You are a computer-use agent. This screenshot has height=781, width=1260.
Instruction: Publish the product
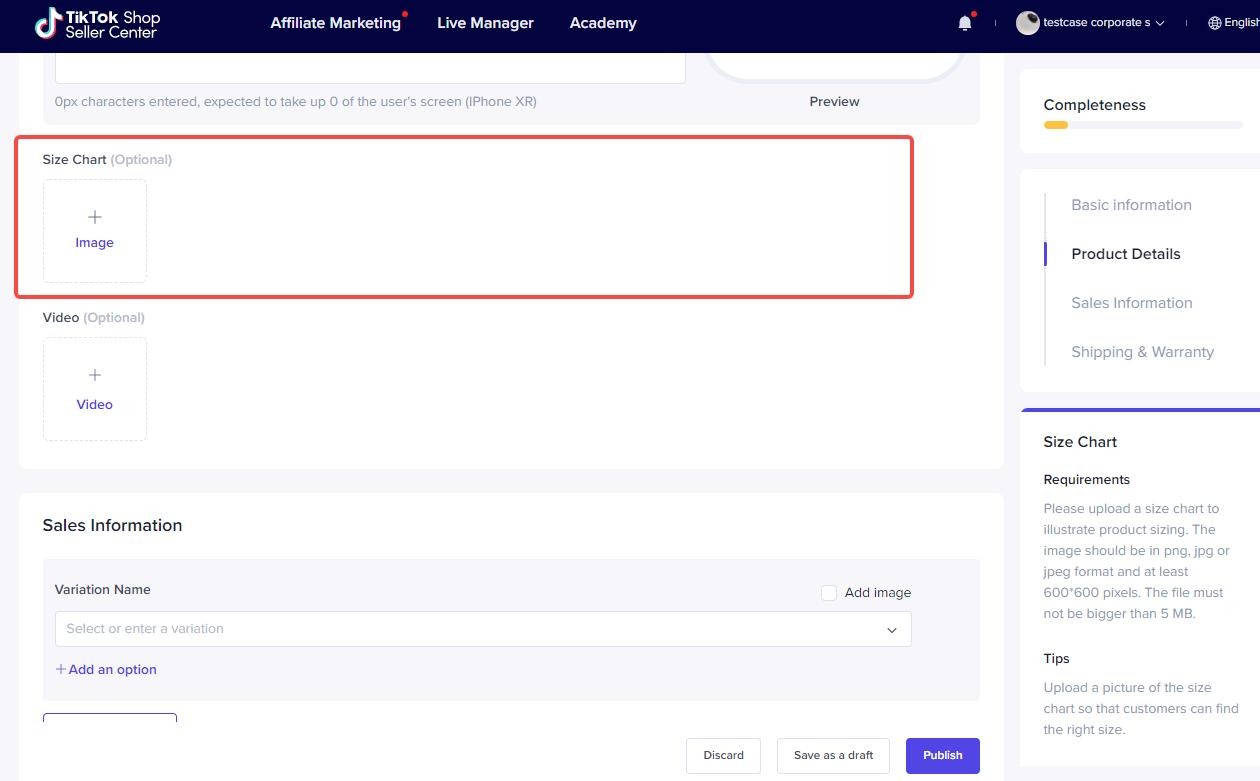point(942,755)
